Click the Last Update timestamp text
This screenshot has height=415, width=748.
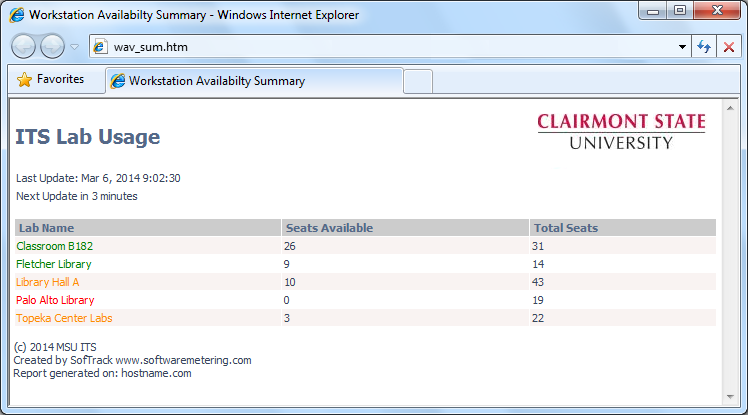point(98,178)
